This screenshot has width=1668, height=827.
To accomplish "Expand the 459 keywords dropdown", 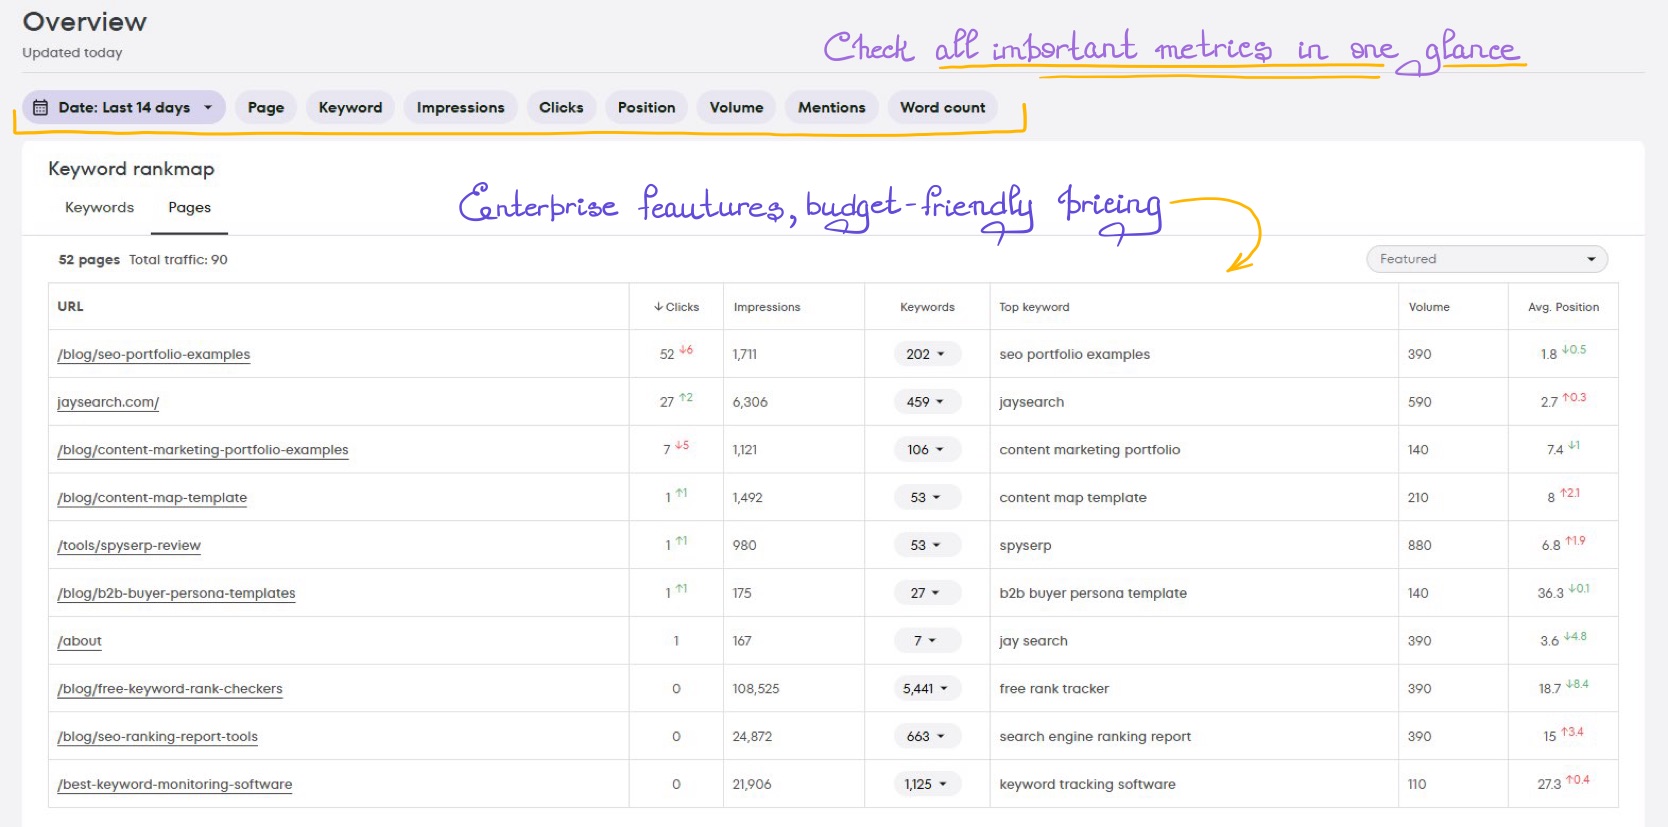I will click(x=927, y=402).
